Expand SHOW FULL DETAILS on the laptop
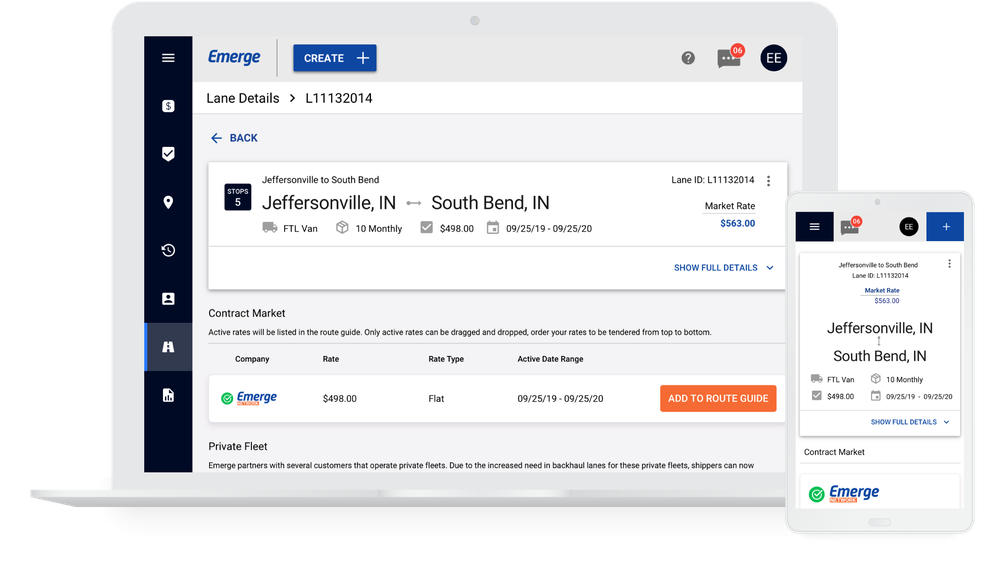 click(724, 268)
